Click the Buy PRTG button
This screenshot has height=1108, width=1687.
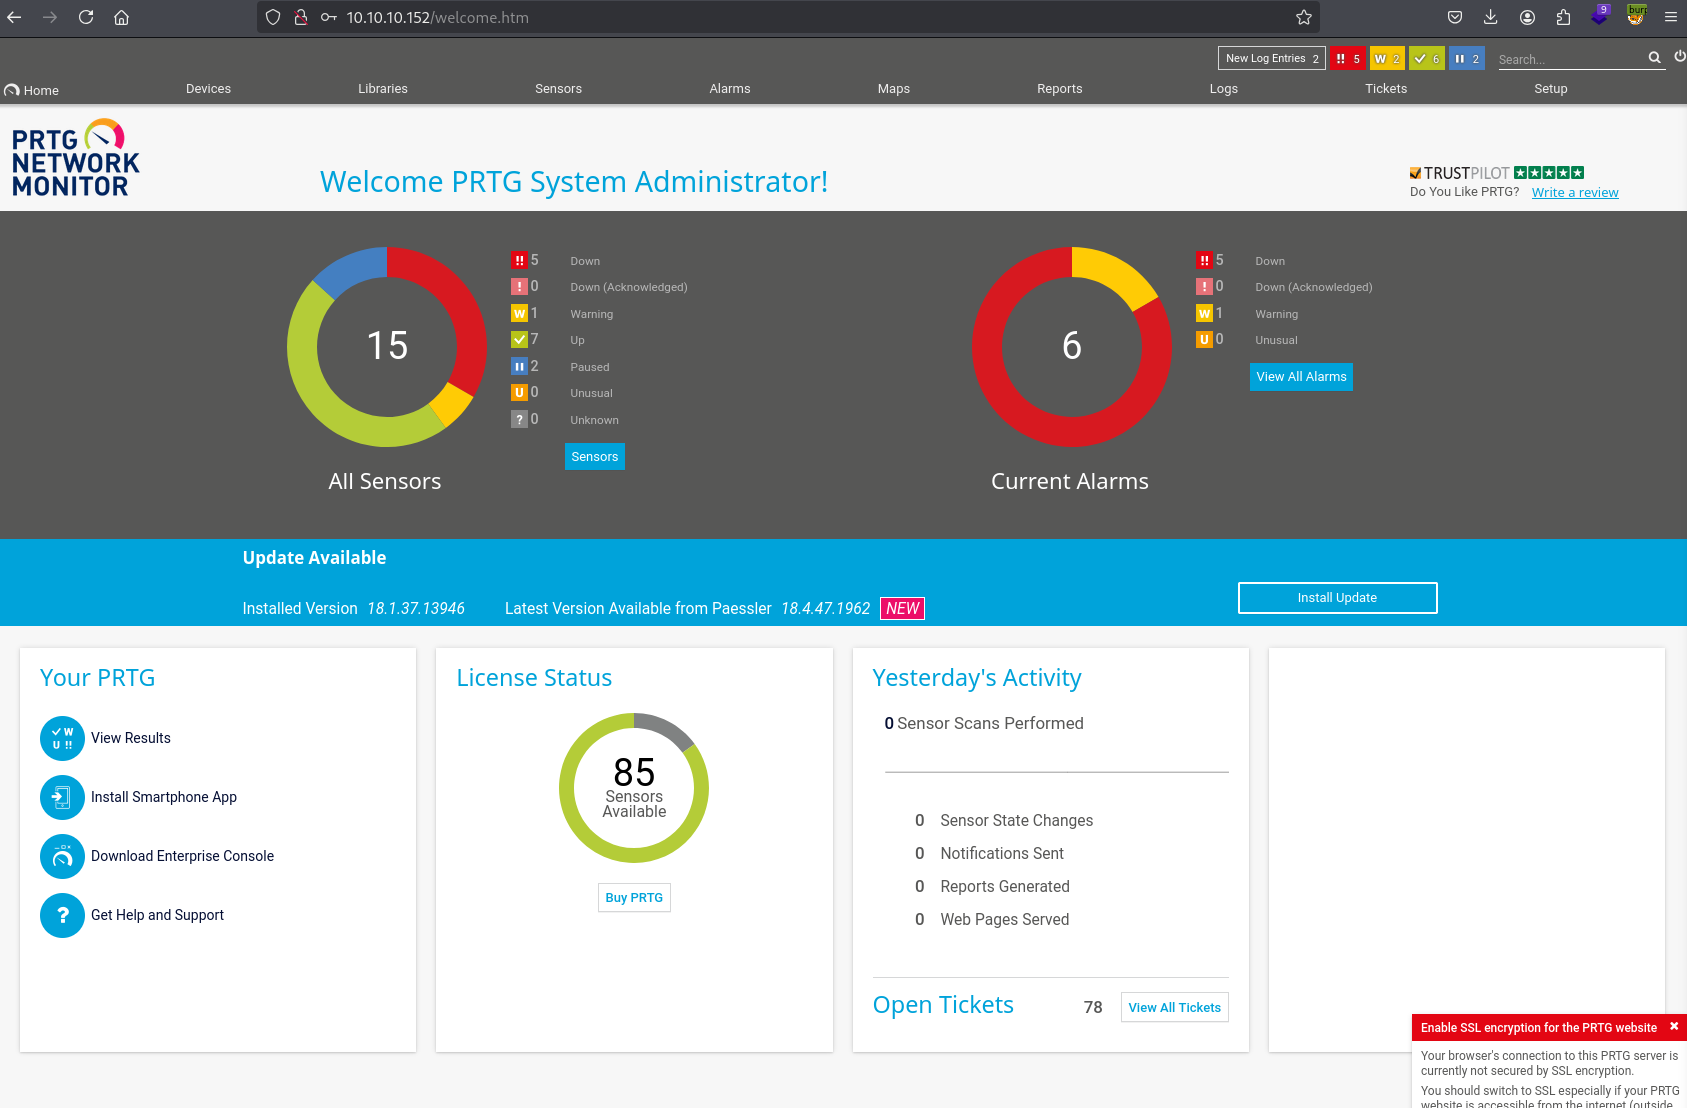[x=634, y=898]
